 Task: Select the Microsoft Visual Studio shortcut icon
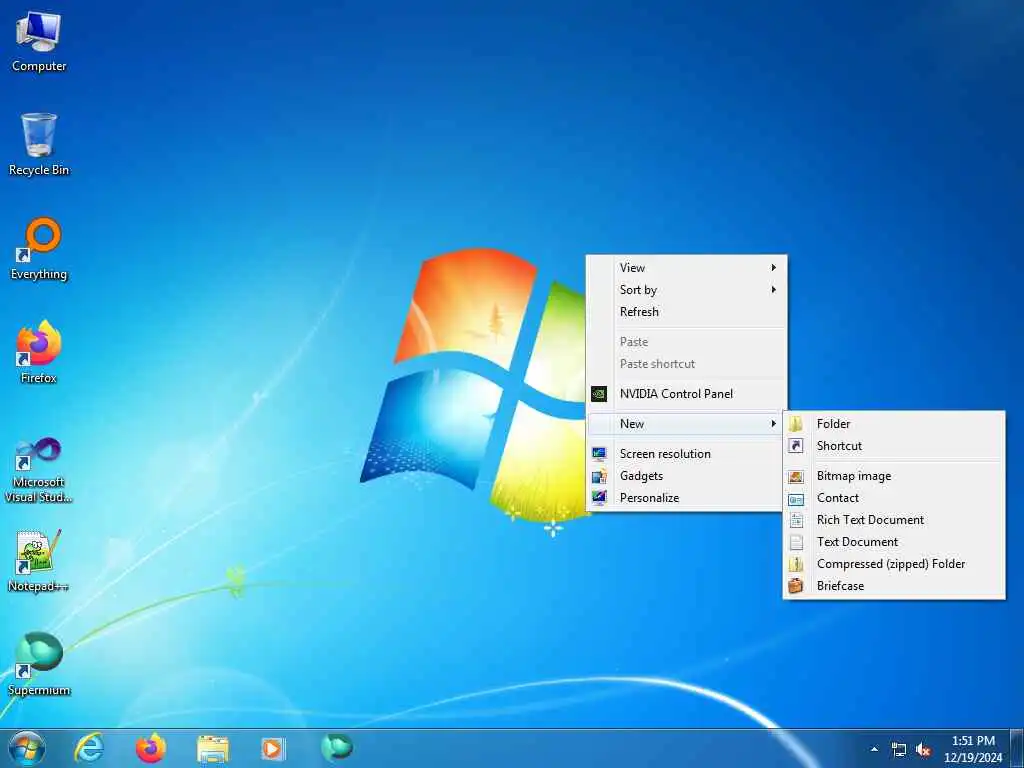tap(39, 470)
